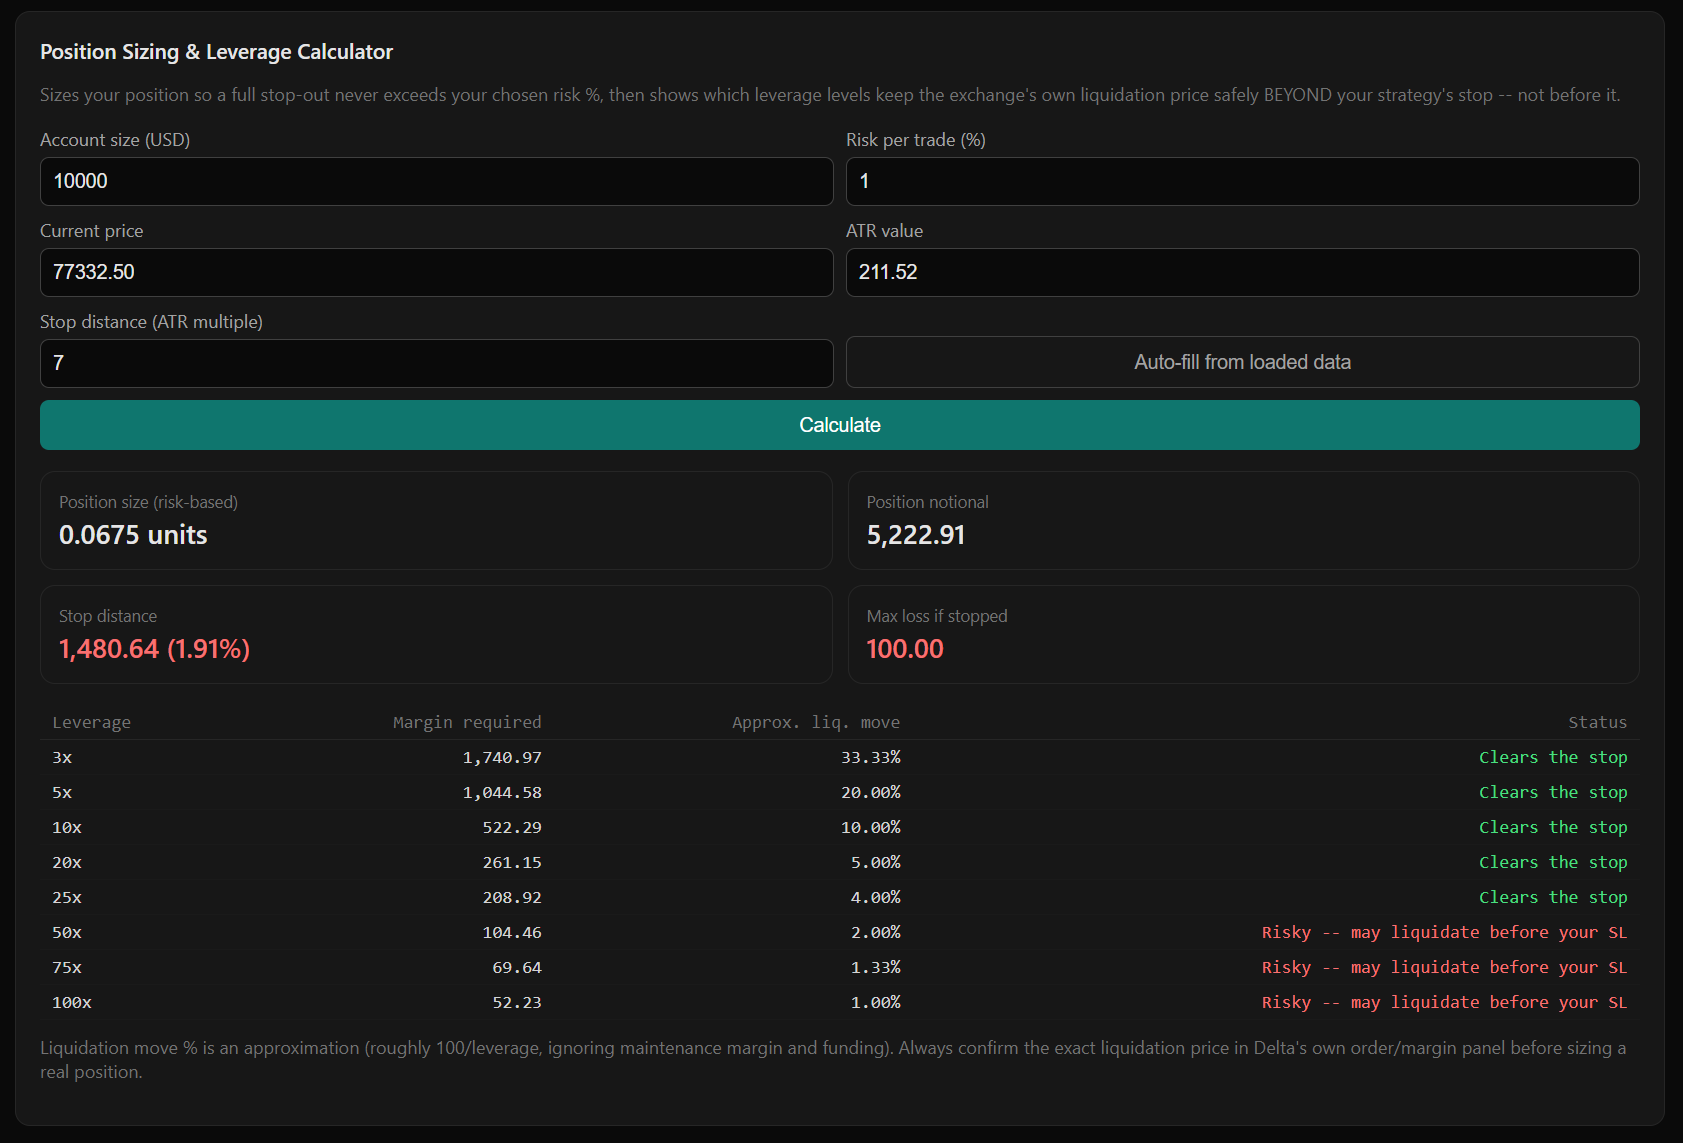Click liquidation move 10.00%
The width and height of the screenshot is (1683, 1143).
[871, 827]
